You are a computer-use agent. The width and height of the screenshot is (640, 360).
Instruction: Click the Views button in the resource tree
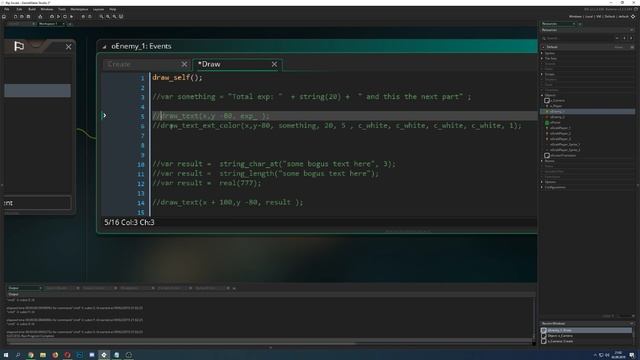coord(619,47)
